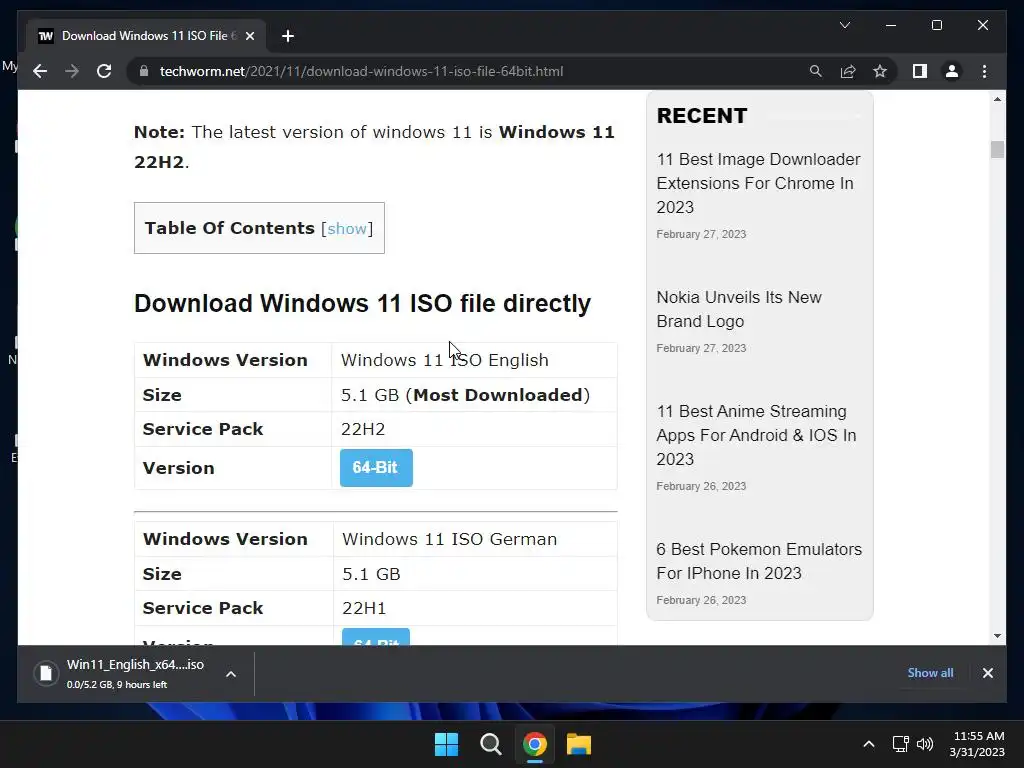
Task: Open the clock showing 11:55 AM
Action: [977, 744]
